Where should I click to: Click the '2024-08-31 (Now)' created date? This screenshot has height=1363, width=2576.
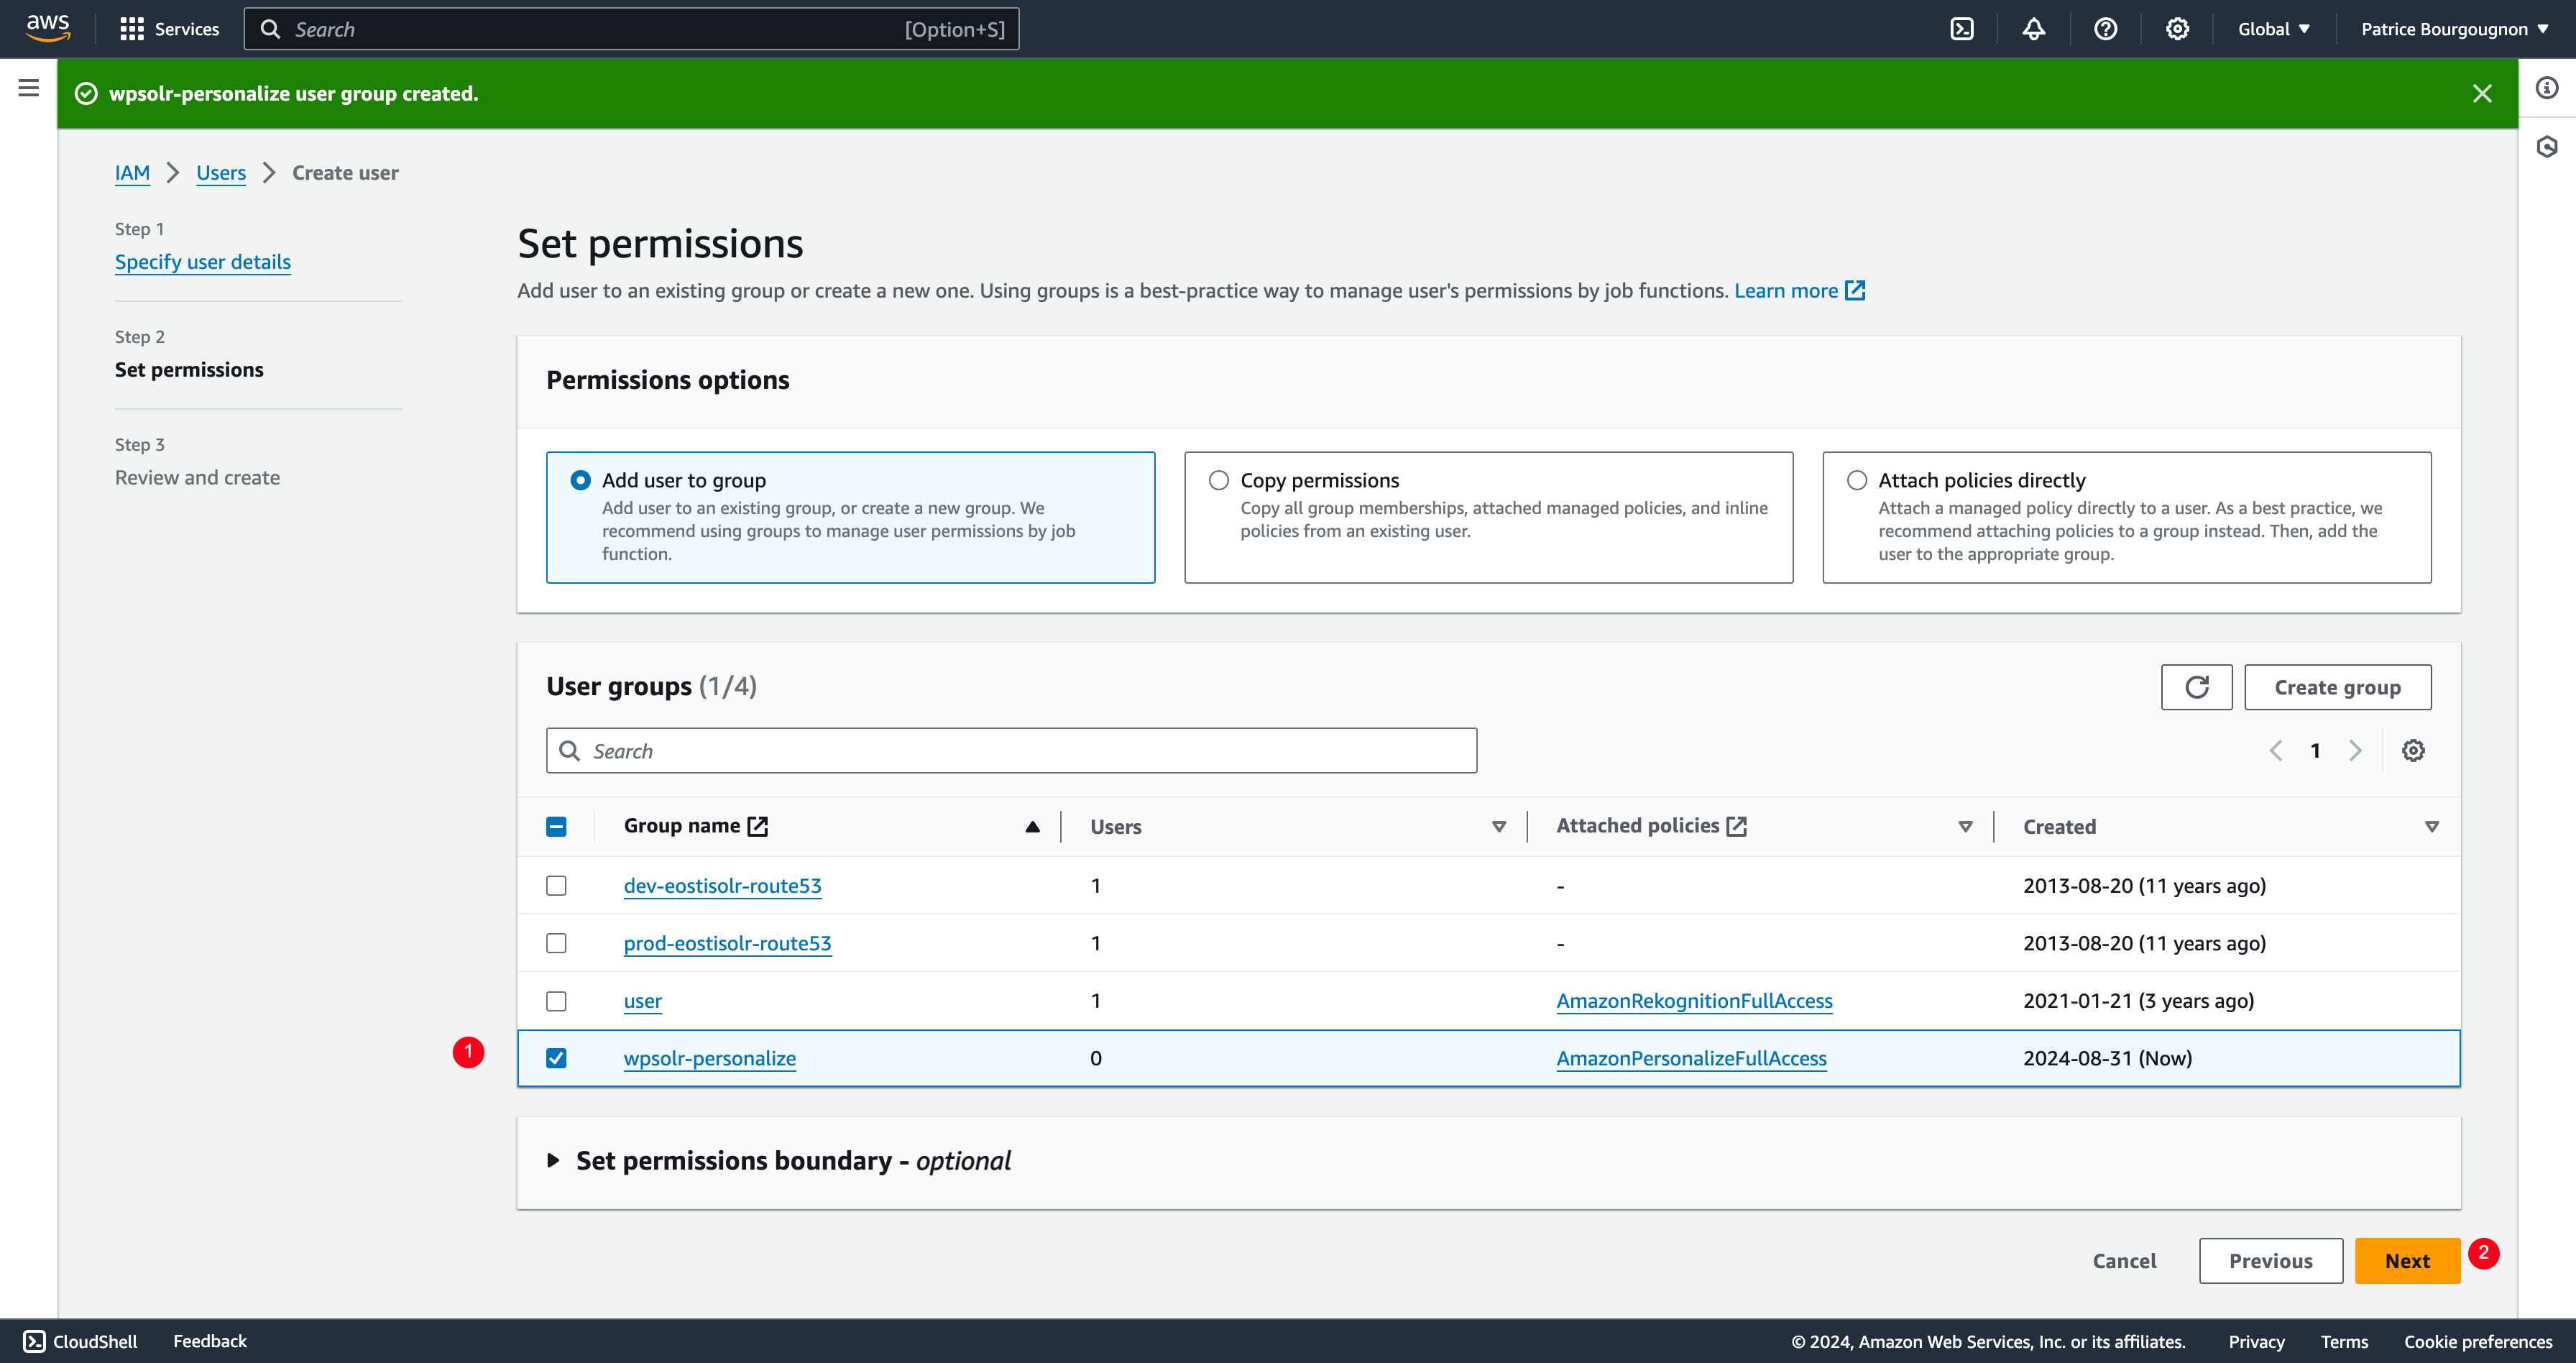(2107, 1058)
